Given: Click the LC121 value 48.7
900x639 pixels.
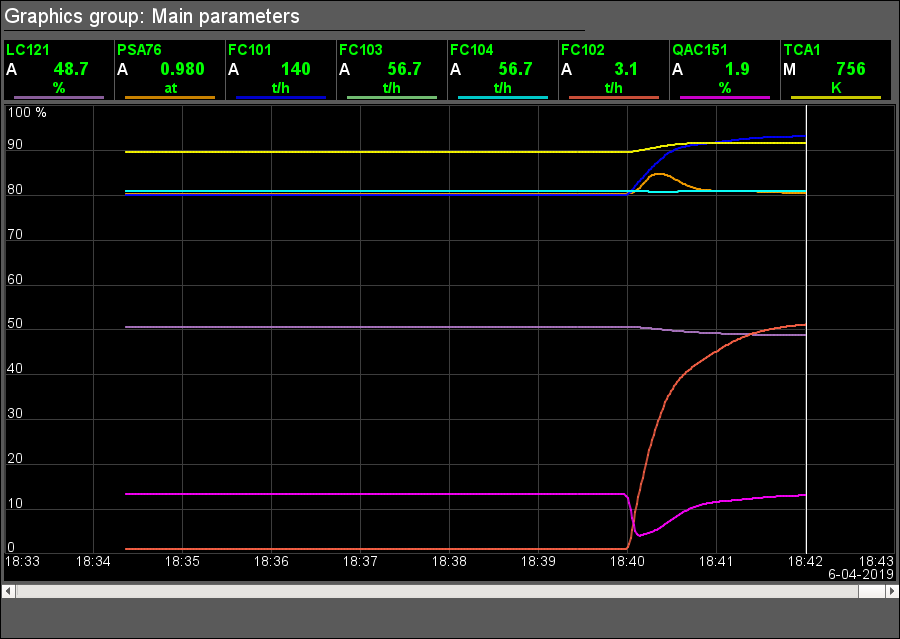Looking at the screenshot, I should pyautogui.click(x=71, y=69).
